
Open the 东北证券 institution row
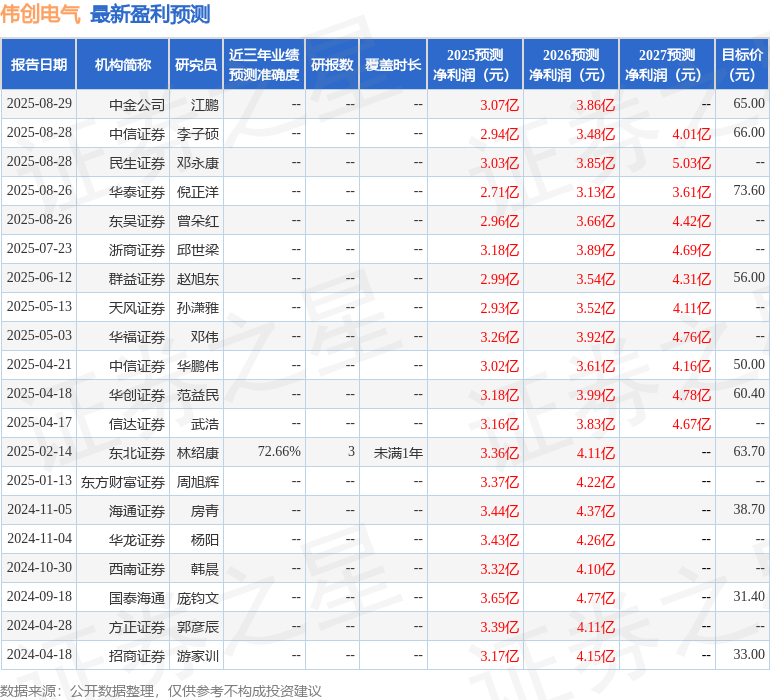tap(137, 453)
